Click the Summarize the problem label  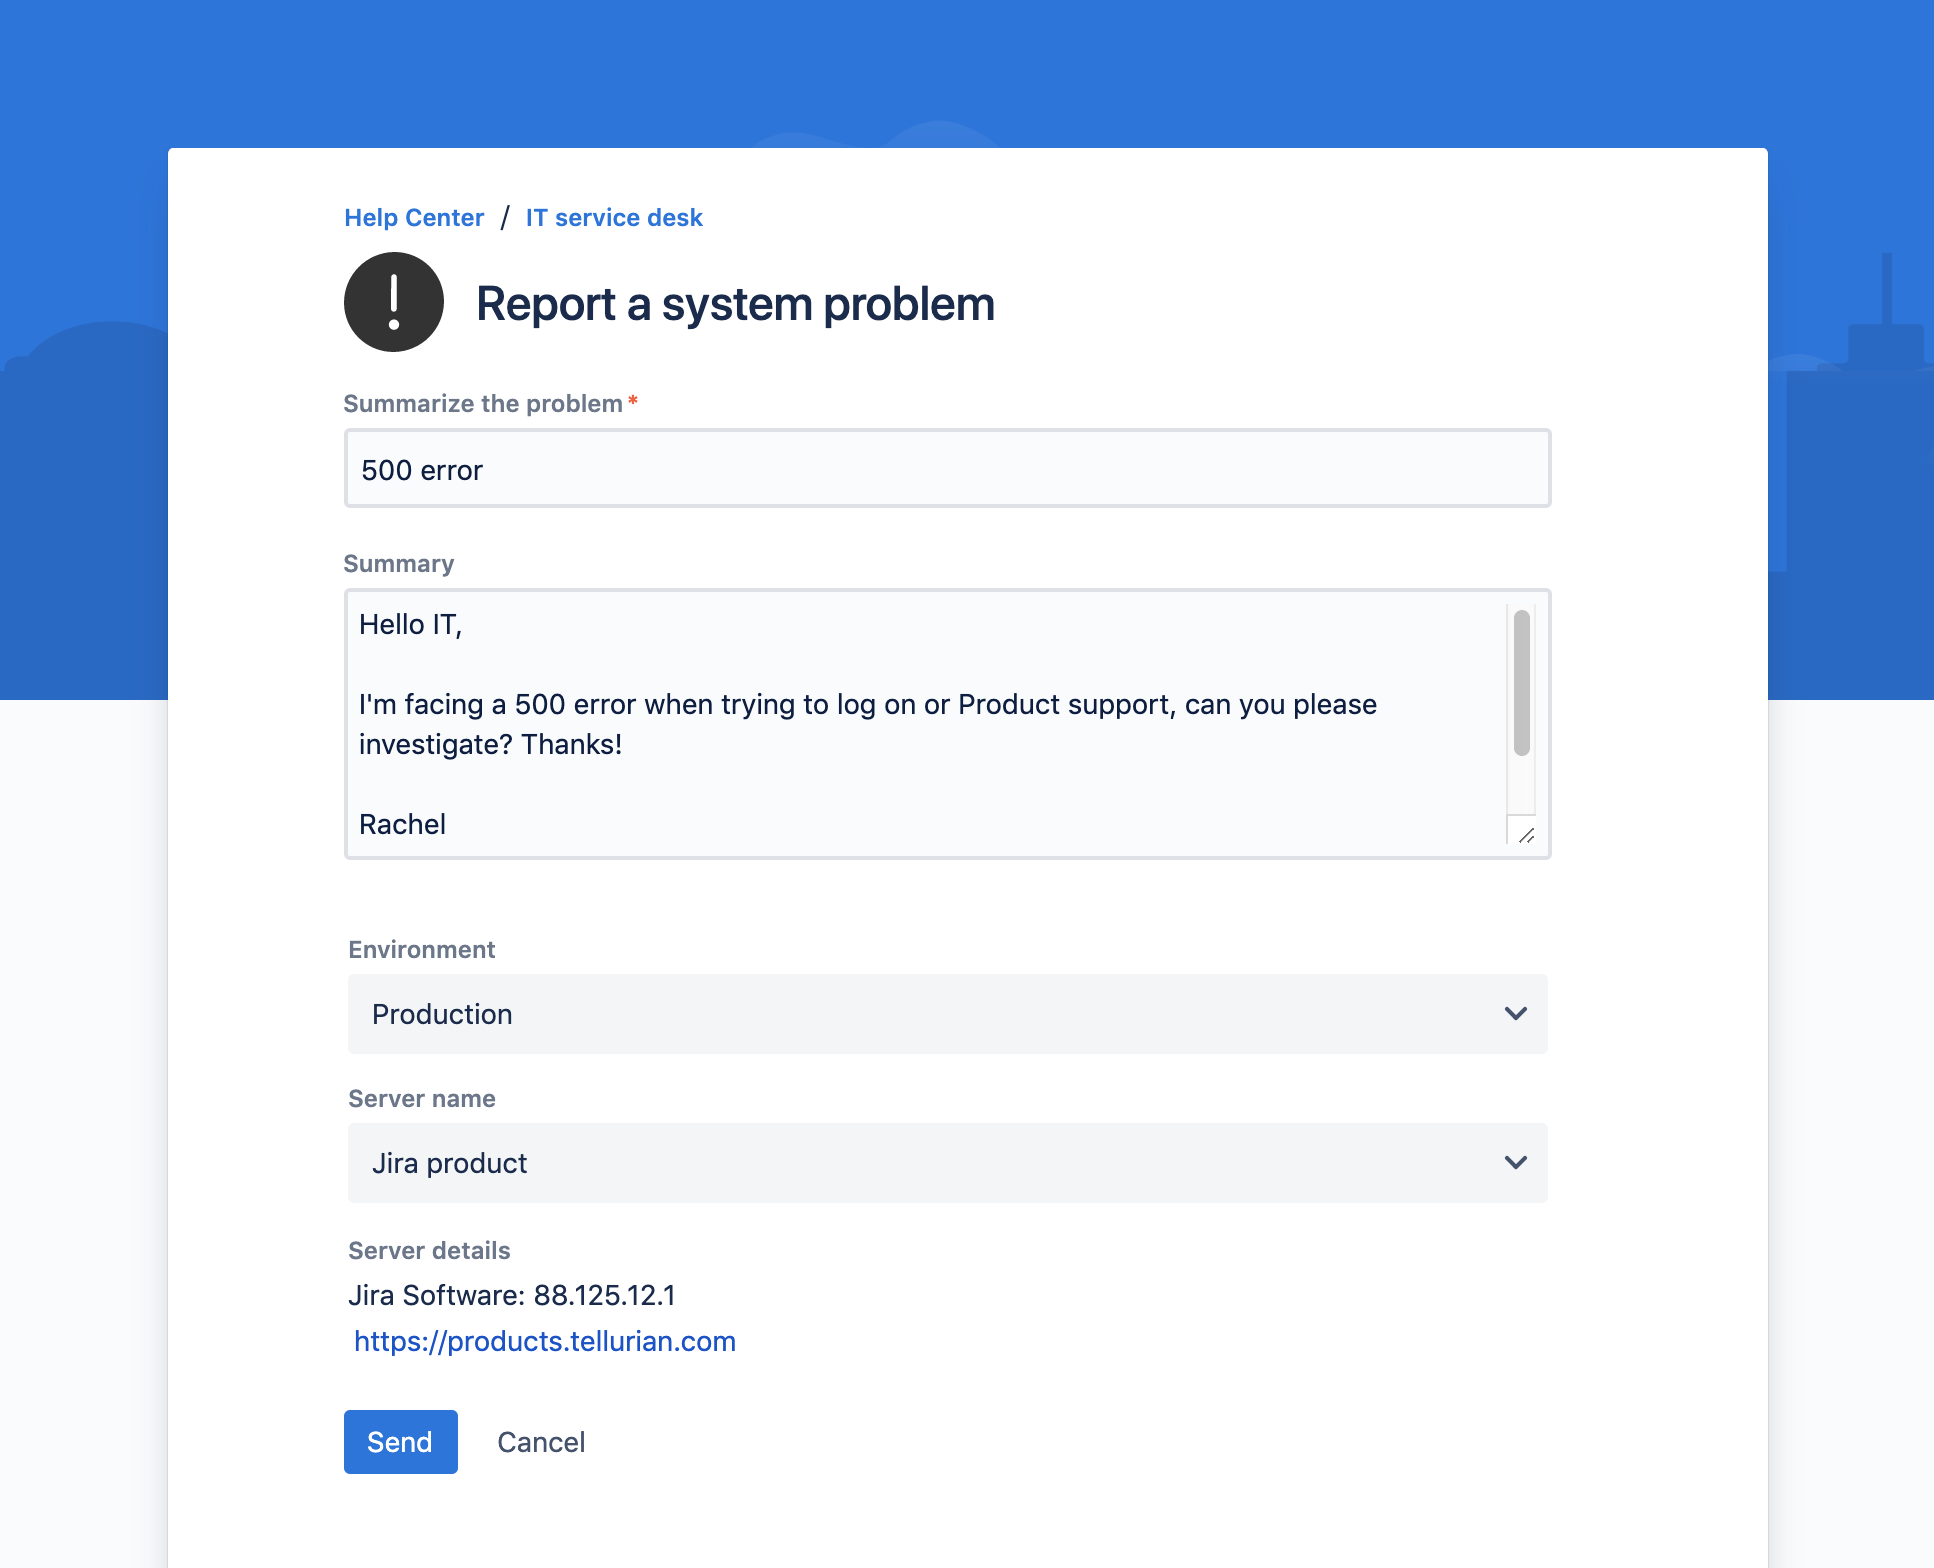coord(483,403)
